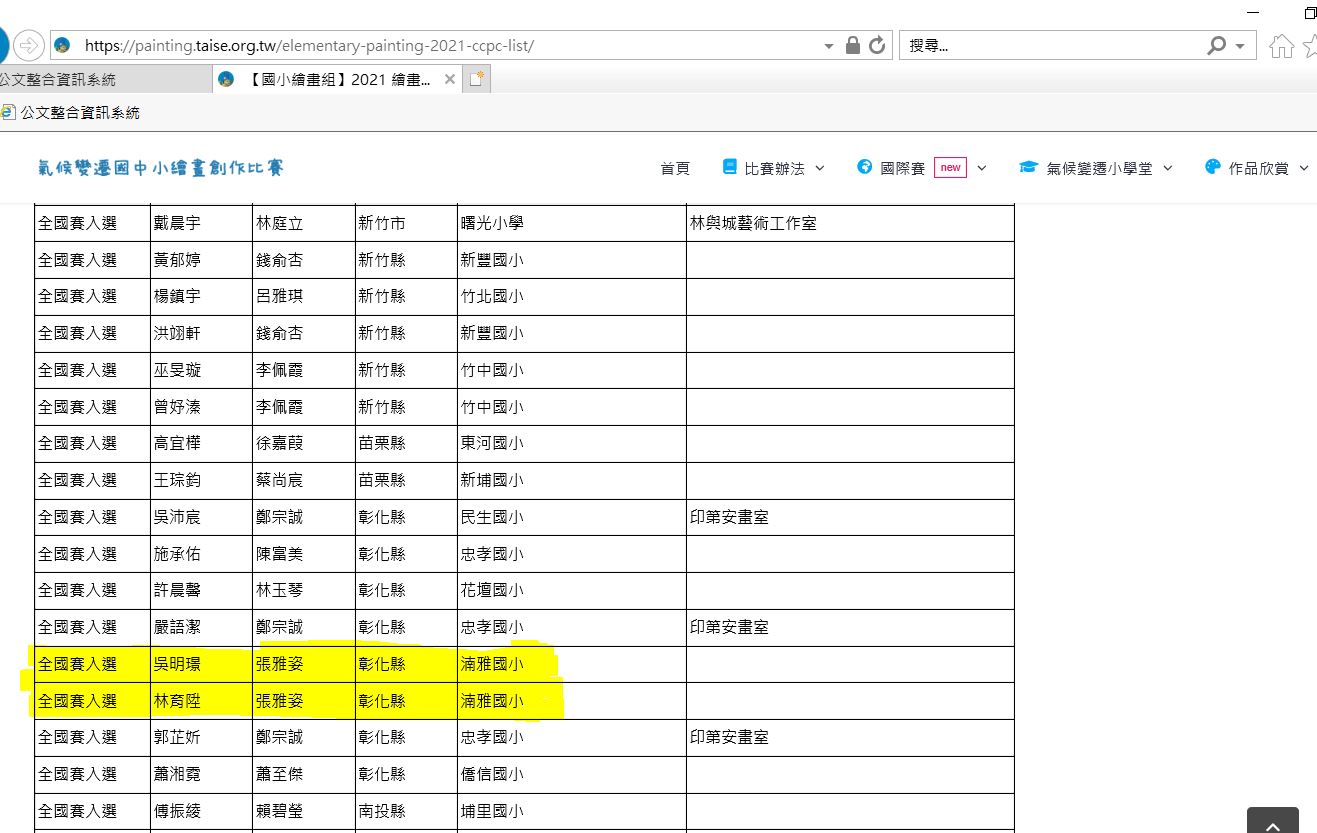Click the new tab button

477,79
